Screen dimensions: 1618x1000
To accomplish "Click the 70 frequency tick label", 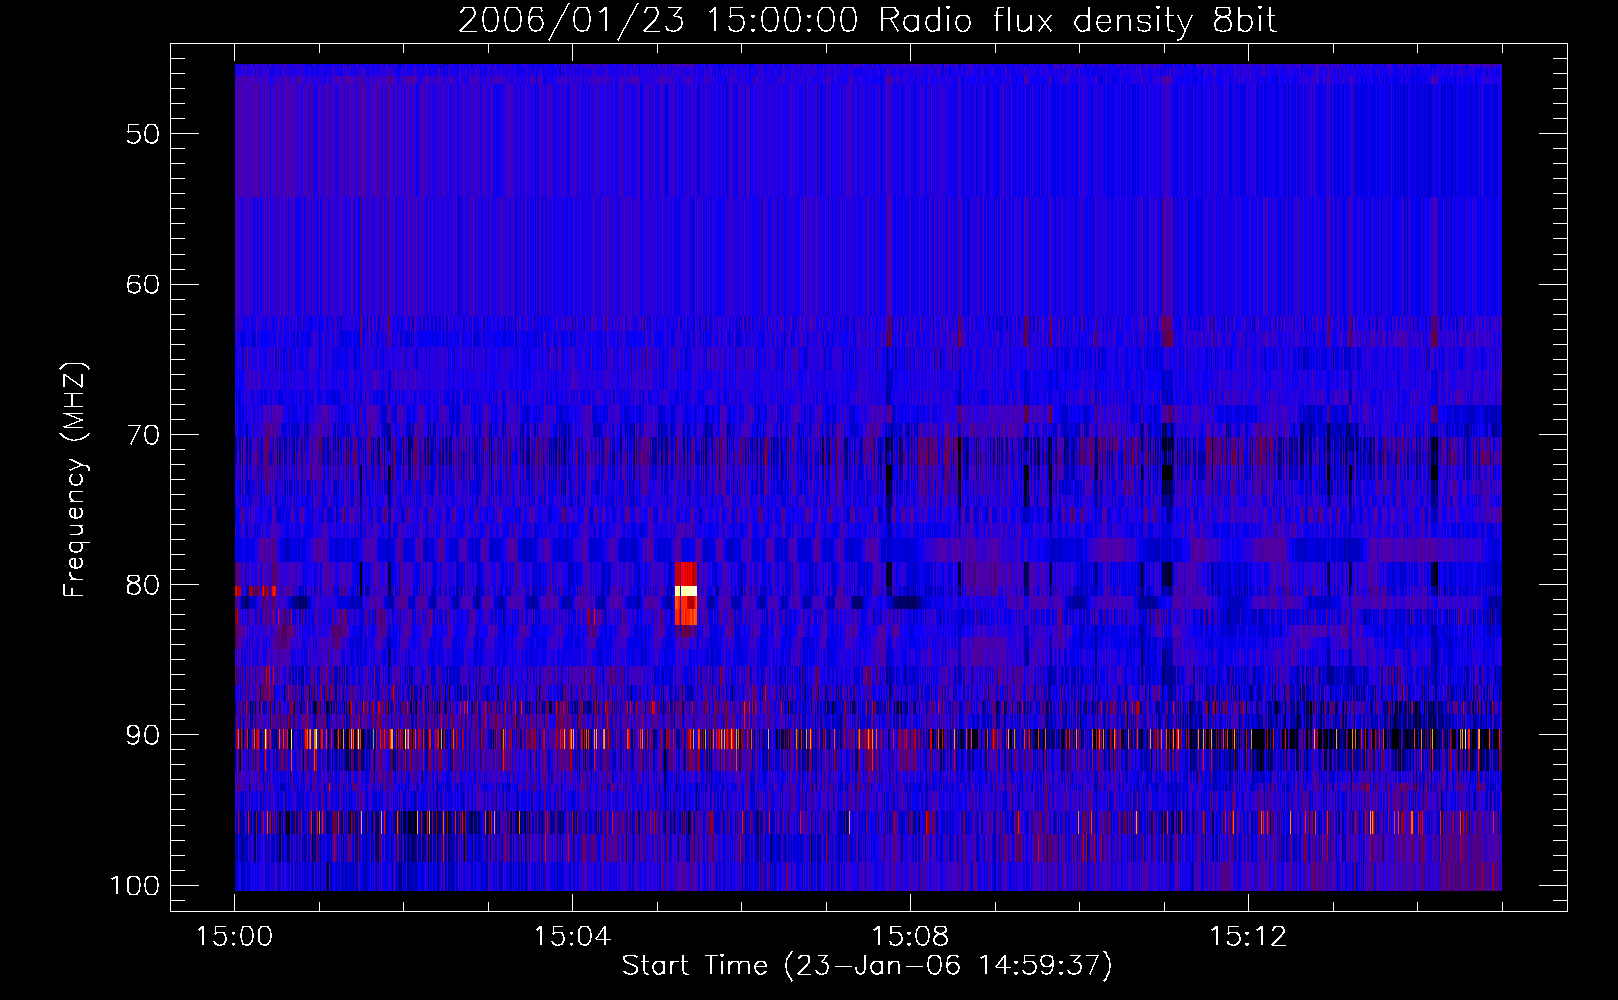I will [x=143, y=435].
